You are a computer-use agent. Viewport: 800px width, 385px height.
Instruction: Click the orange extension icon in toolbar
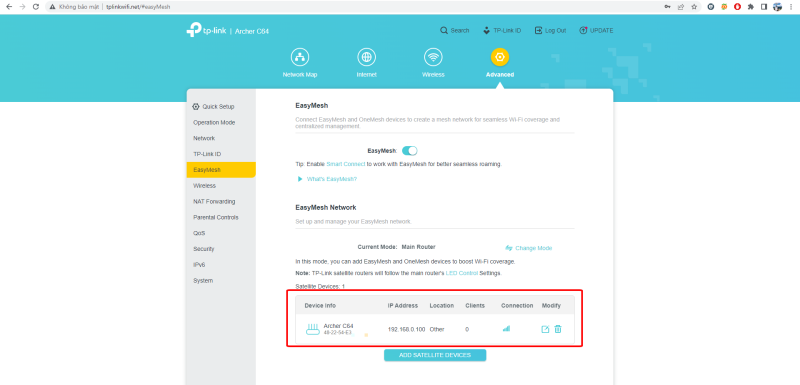[724, 7]
